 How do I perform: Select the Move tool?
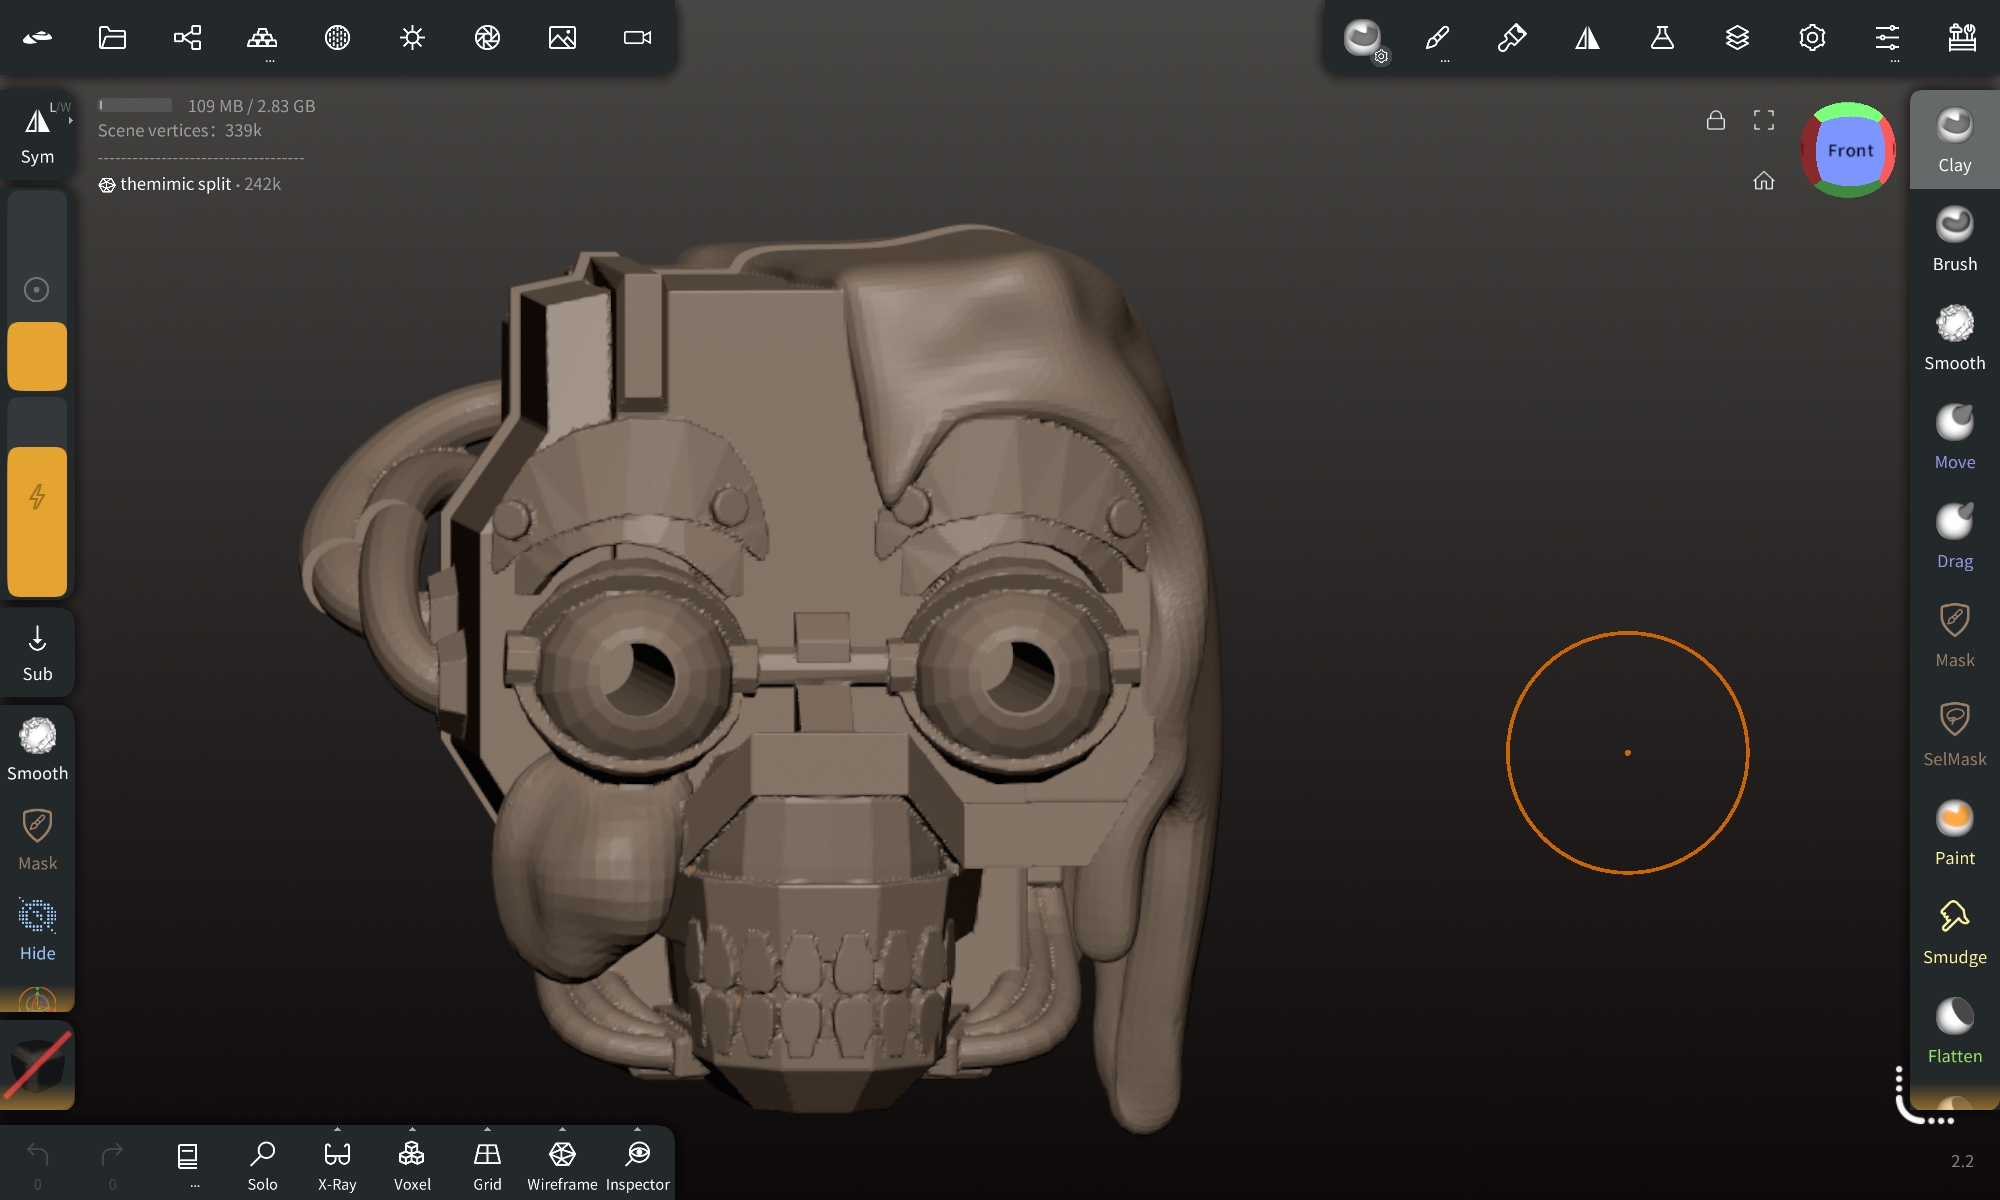pyautogui.click(x=1954, y=437)
